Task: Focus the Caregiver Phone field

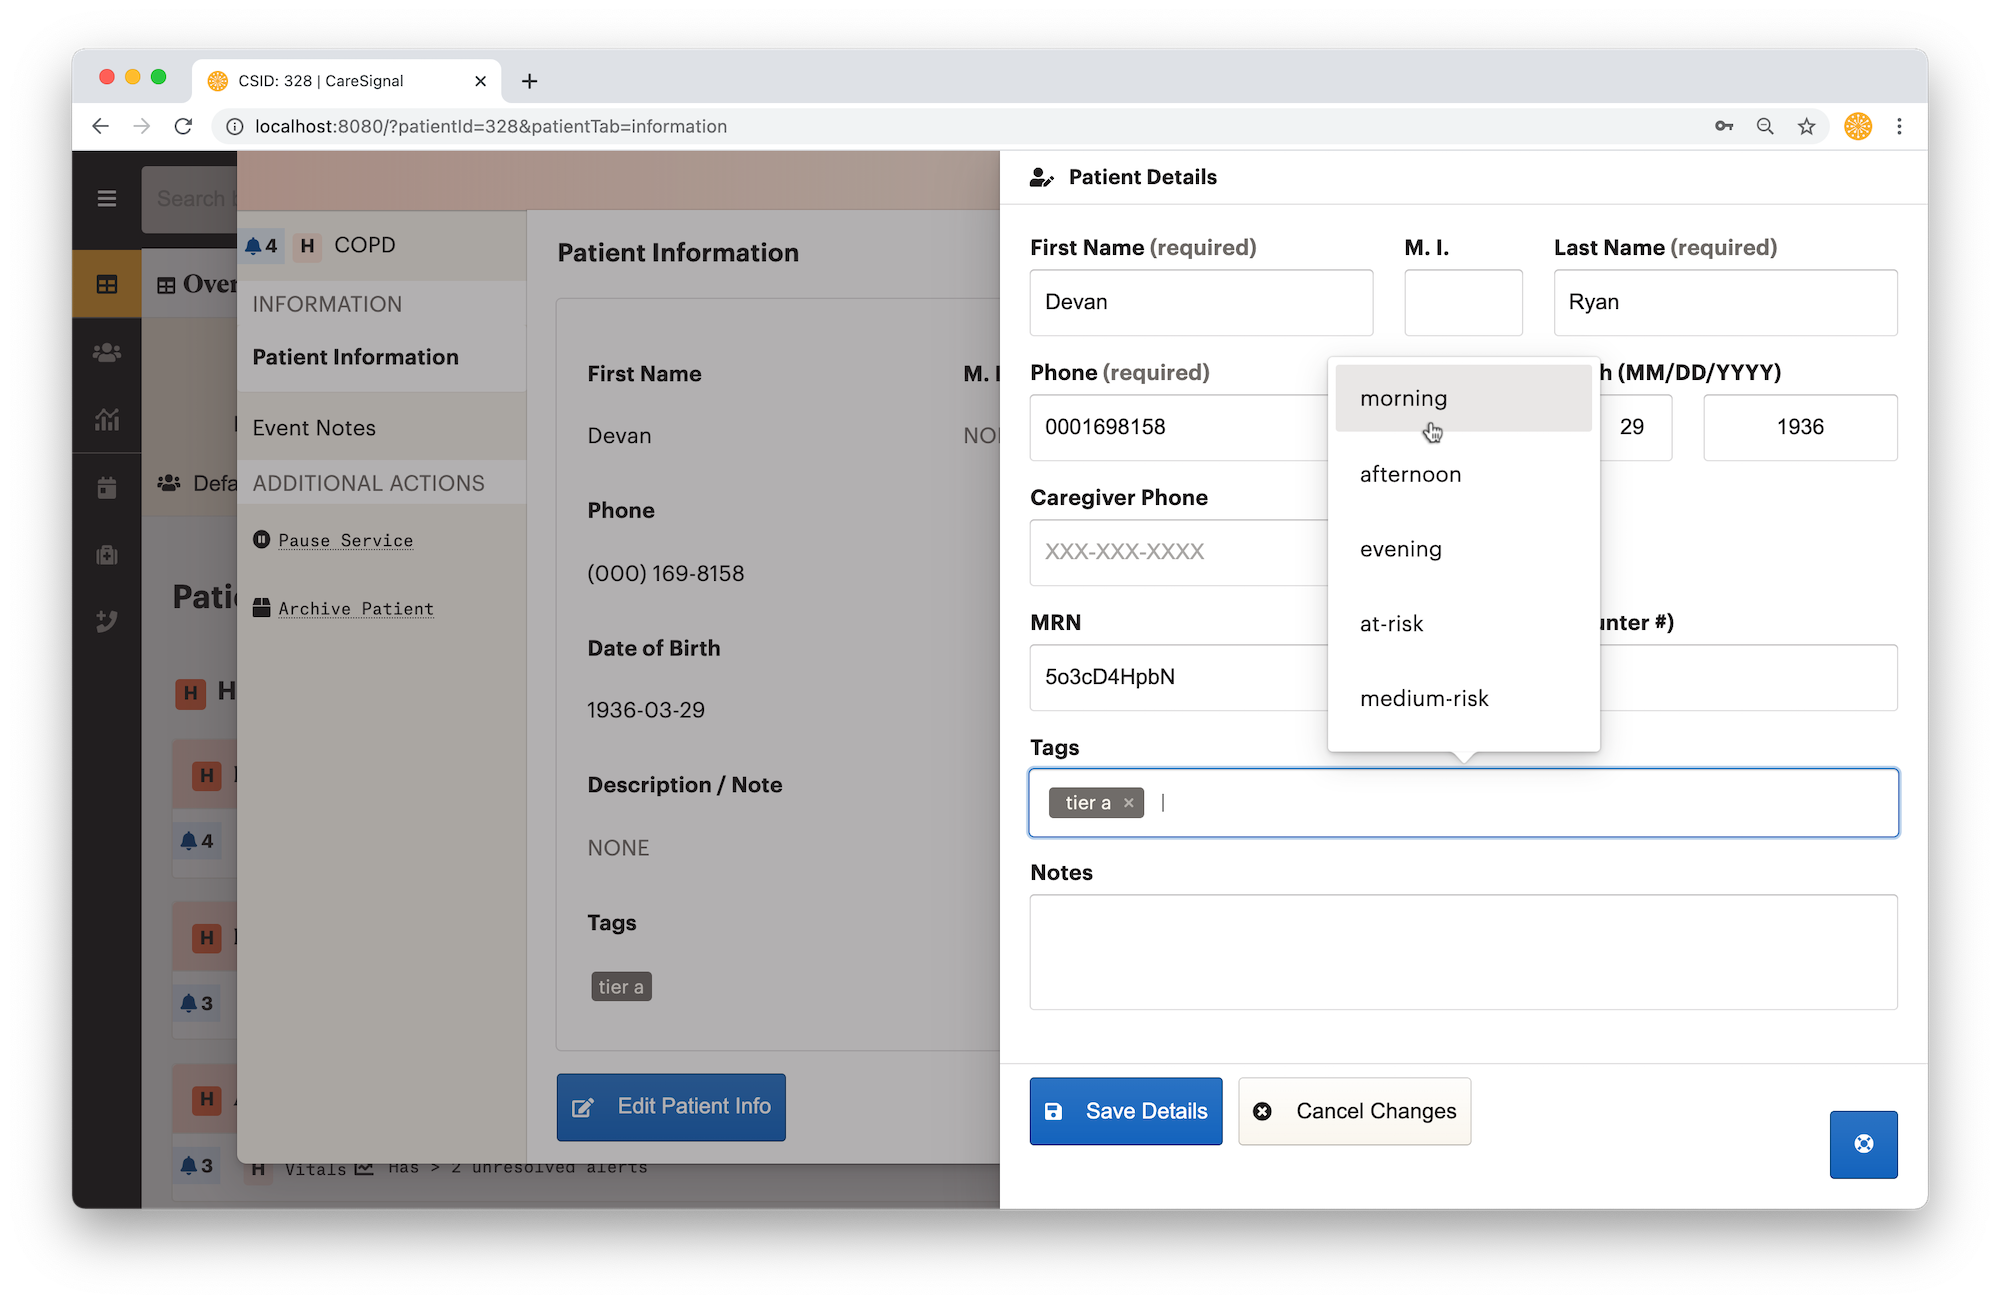Action: (1180, 552)
